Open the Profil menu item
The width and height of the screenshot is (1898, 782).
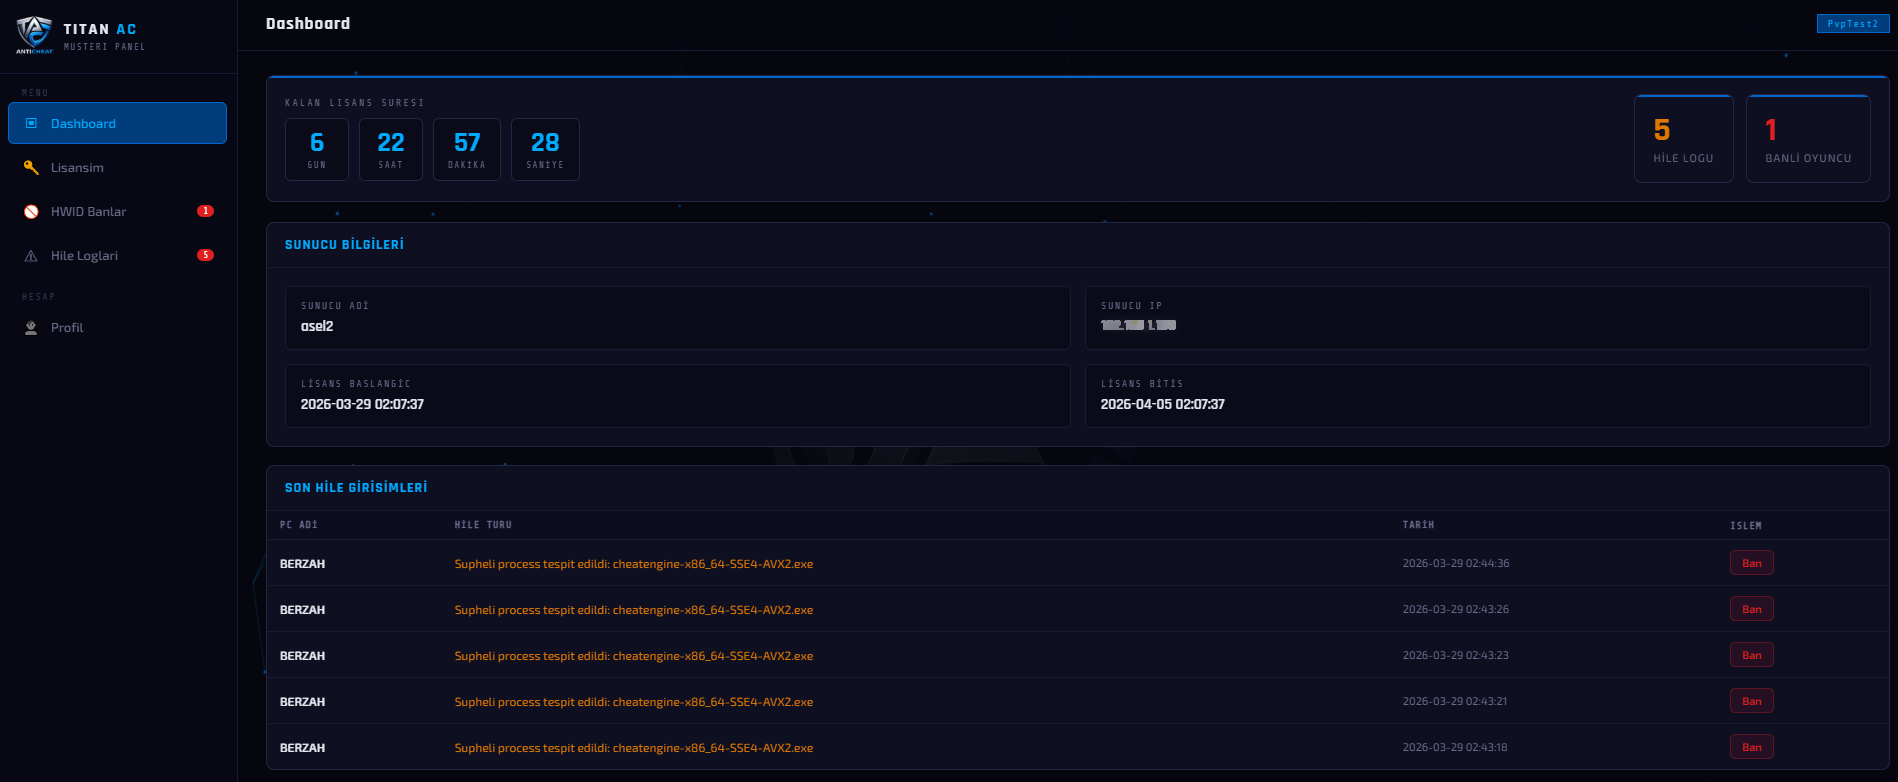[x=118, y=327]
